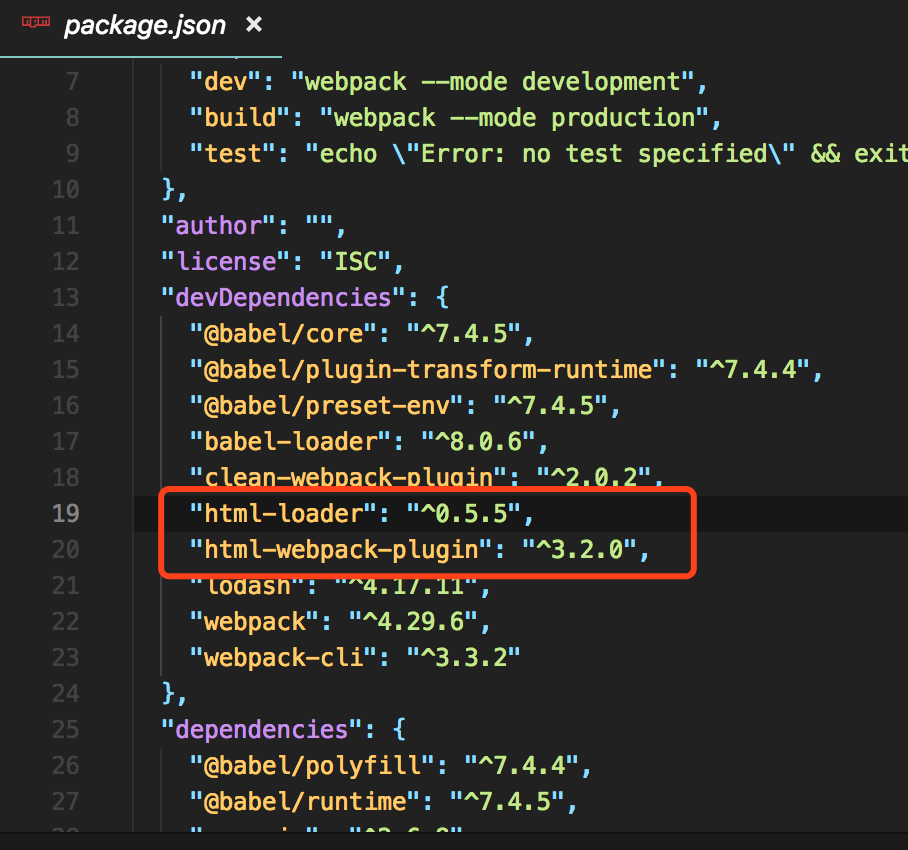Click the "^4.29.6" version value
The height and width of the screenshot is (850, 908).
(x=413, y=622)
